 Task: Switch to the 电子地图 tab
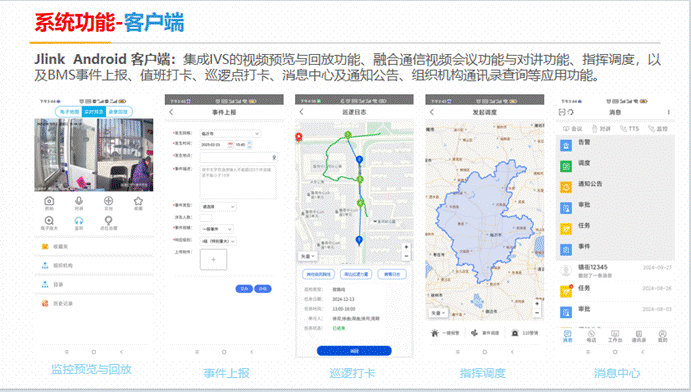tap(69, 112)
